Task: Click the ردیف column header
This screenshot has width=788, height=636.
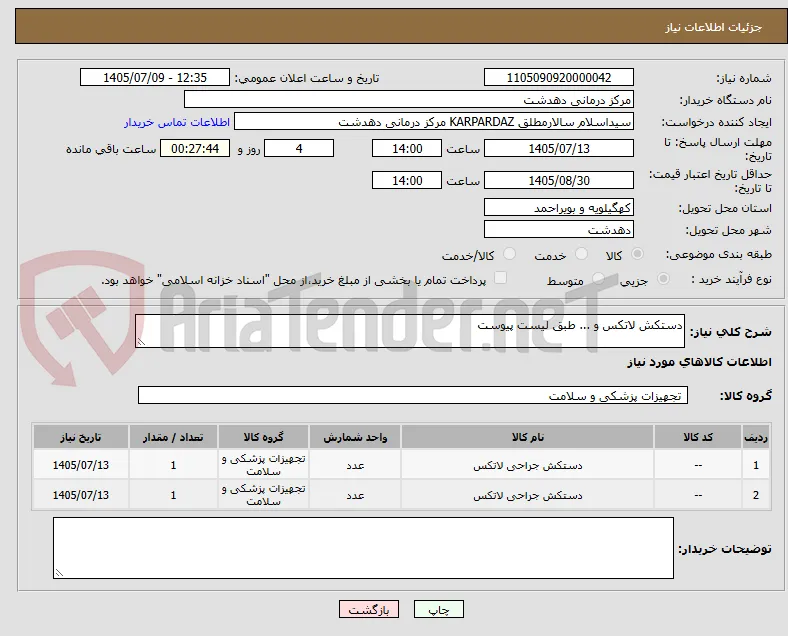Action: click(x=755, y=437)
